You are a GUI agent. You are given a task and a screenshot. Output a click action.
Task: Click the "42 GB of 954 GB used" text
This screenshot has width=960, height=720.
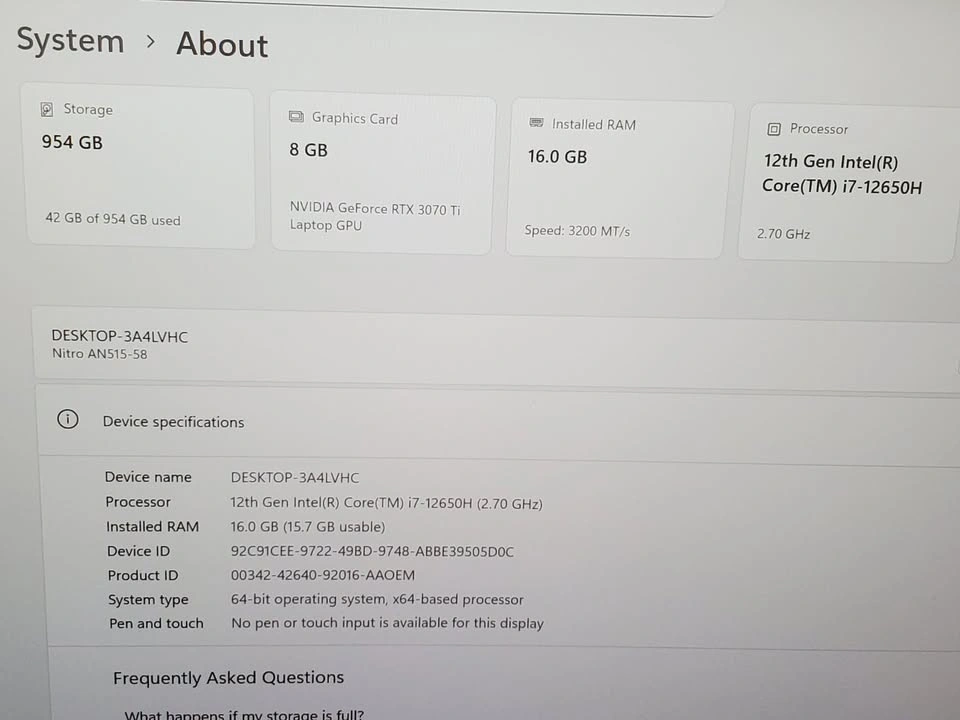pos(112,219)
